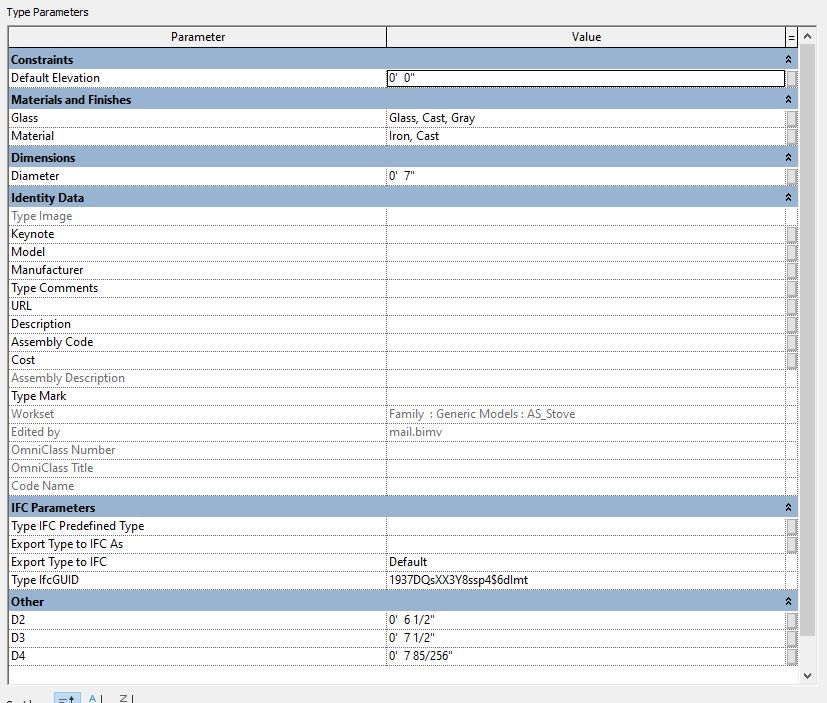This screenshot has width=827, height=703.
Task: Click the associate button for Diameter parameter
Action: pyautogui.click(x=792, y=176)
